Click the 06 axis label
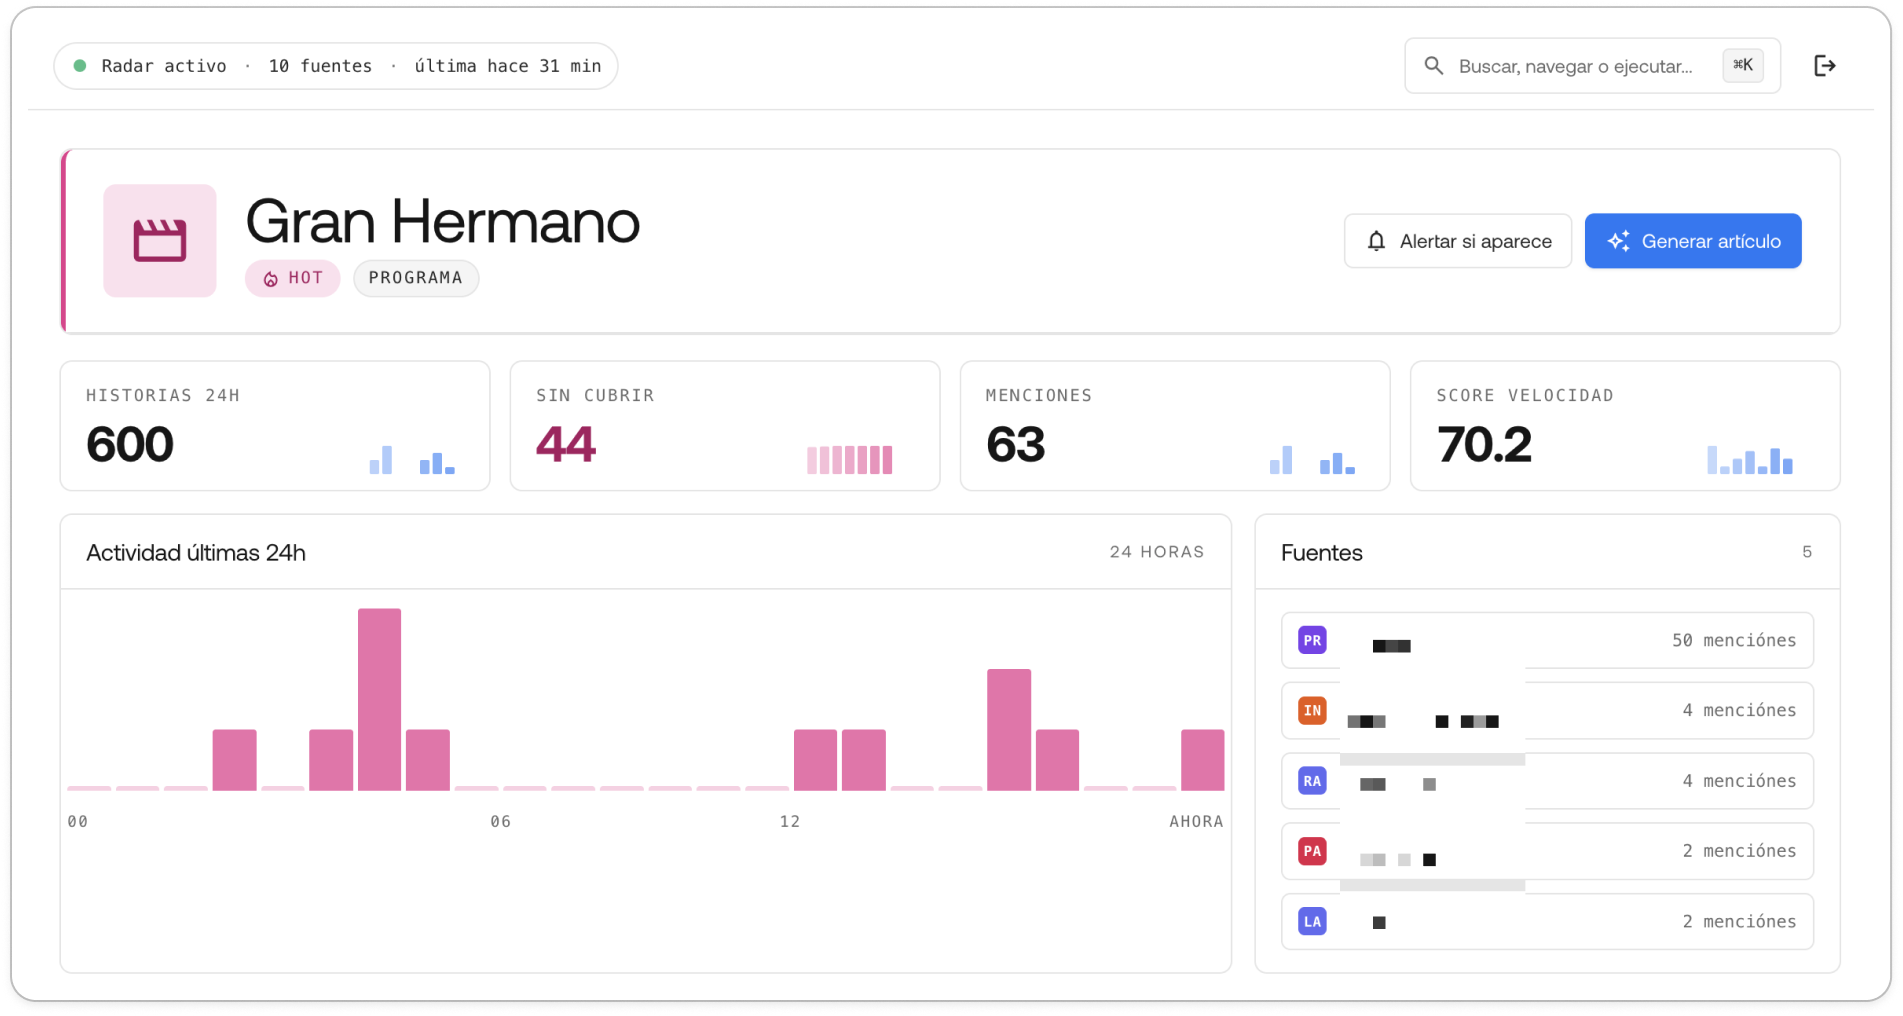This screenshot has width=1903, height=1016. [501, 822]
